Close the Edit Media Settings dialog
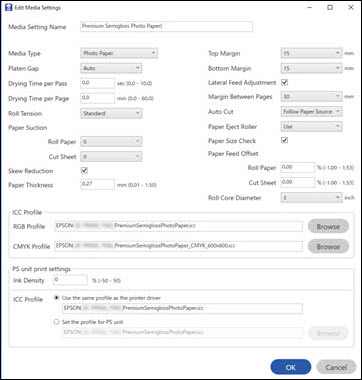Viewport: 362px width, 380px height. tap(351, 7)
